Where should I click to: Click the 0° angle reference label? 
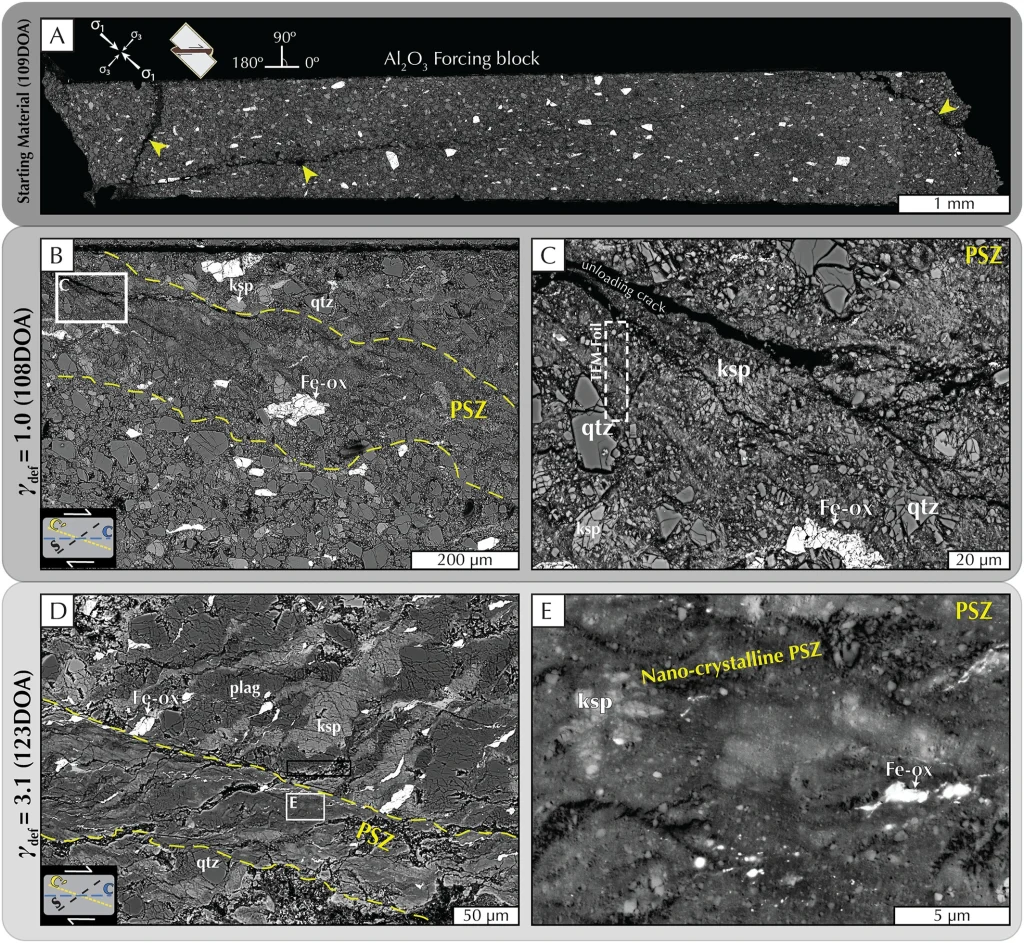click(x=312, y=63)
